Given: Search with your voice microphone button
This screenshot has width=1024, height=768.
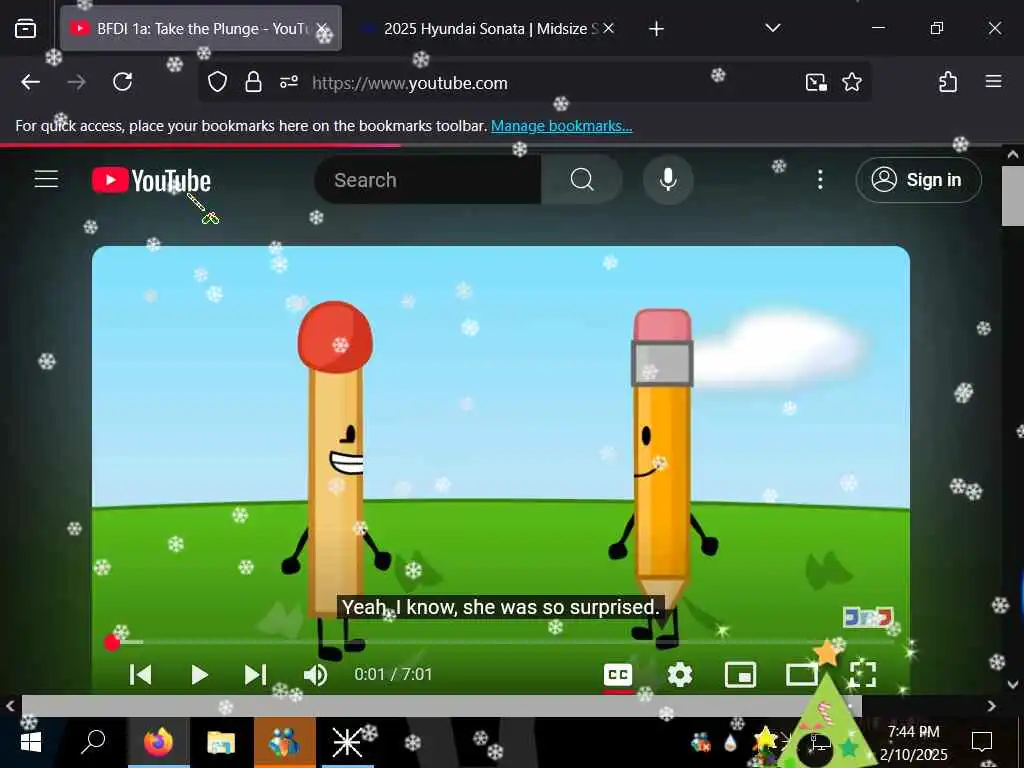Looking at the screenshot, I should (x=667, y=180).
